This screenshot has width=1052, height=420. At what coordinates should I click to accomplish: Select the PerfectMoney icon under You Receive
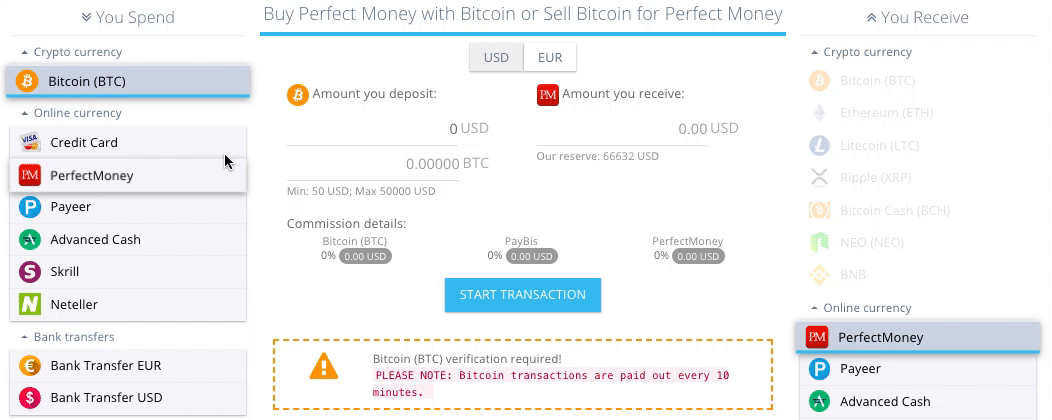click(817, 337)
